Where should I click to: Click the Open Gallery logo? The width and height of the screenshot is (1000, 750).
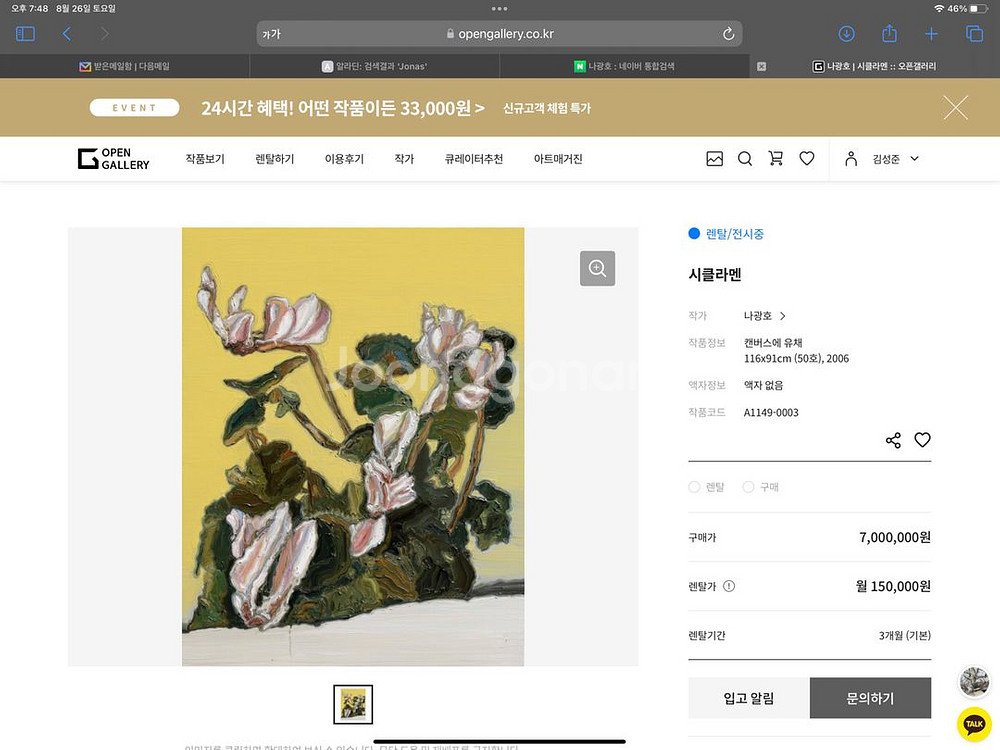tap(114, 159)
